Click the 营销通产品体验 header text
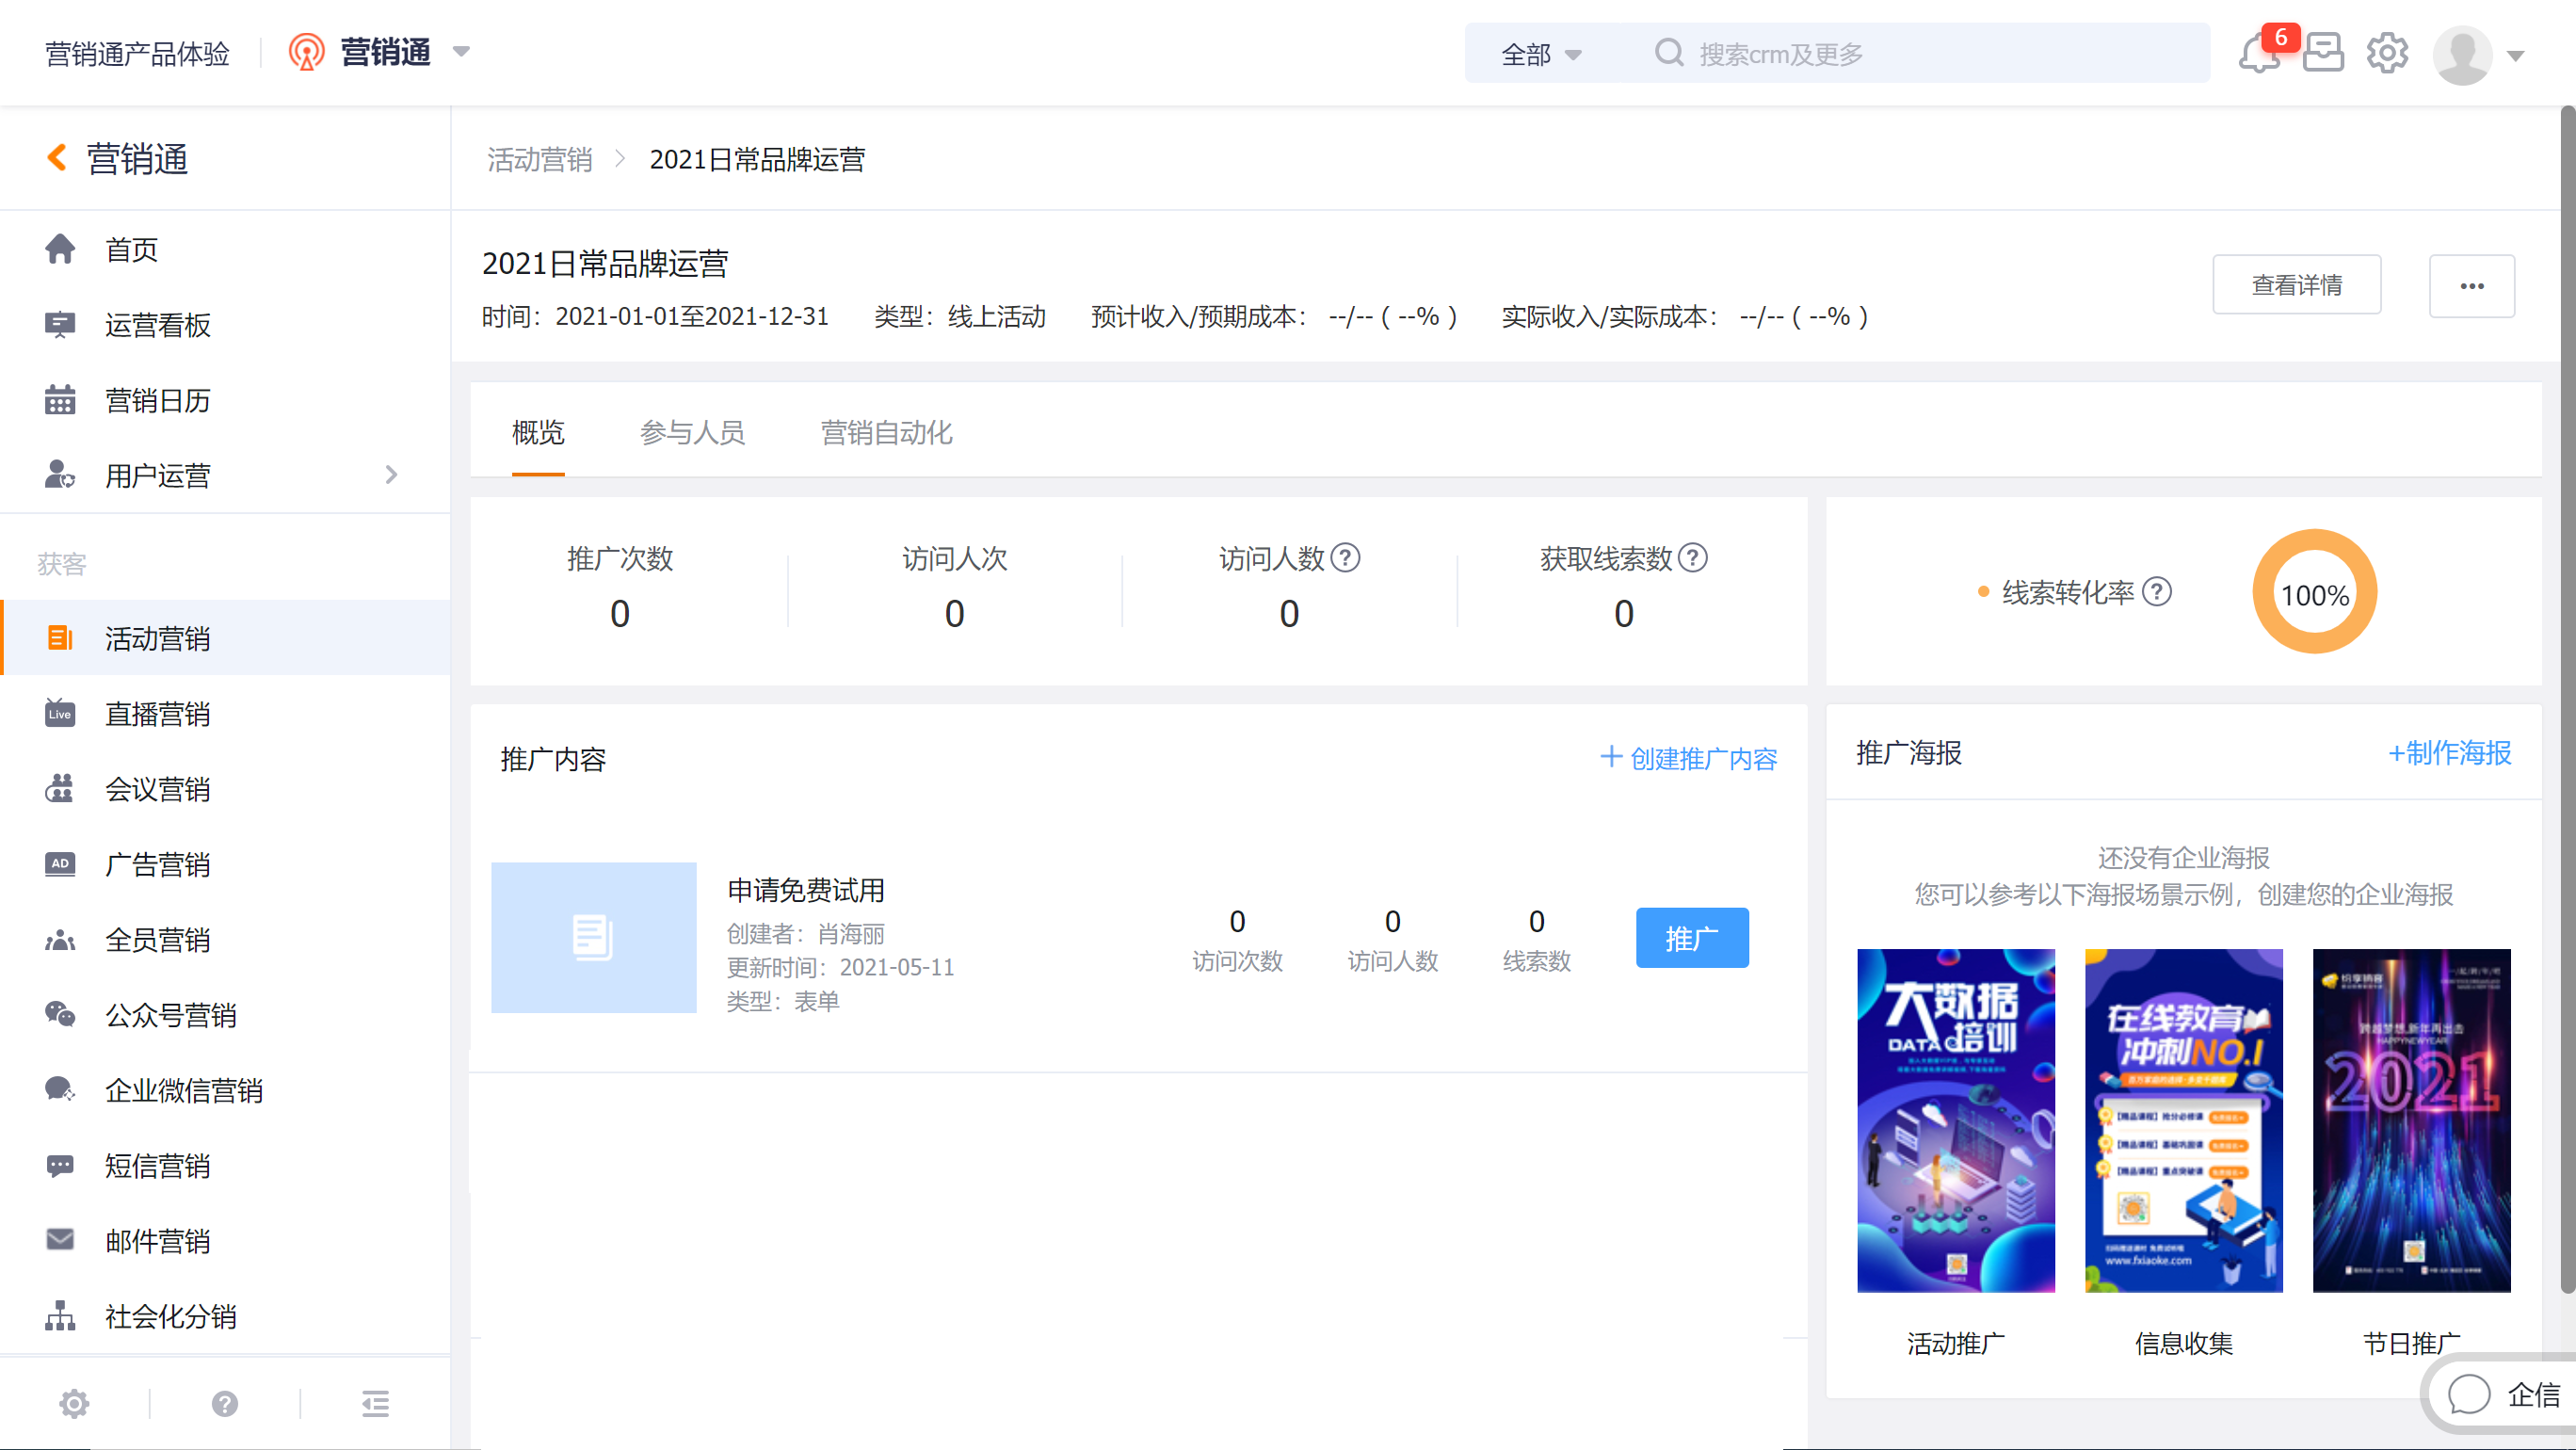2576x1450 pixels. pyautogui.click(x=137, y=54)
